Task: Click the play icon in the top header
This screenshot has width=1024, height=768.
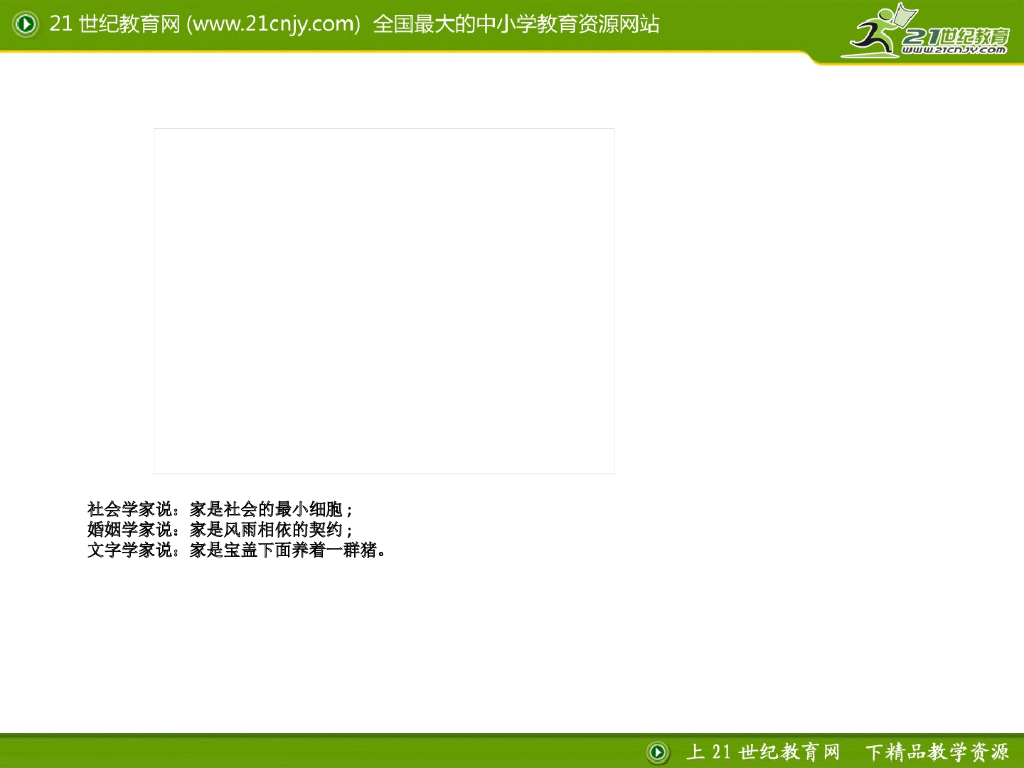Action: click(26, 24)
